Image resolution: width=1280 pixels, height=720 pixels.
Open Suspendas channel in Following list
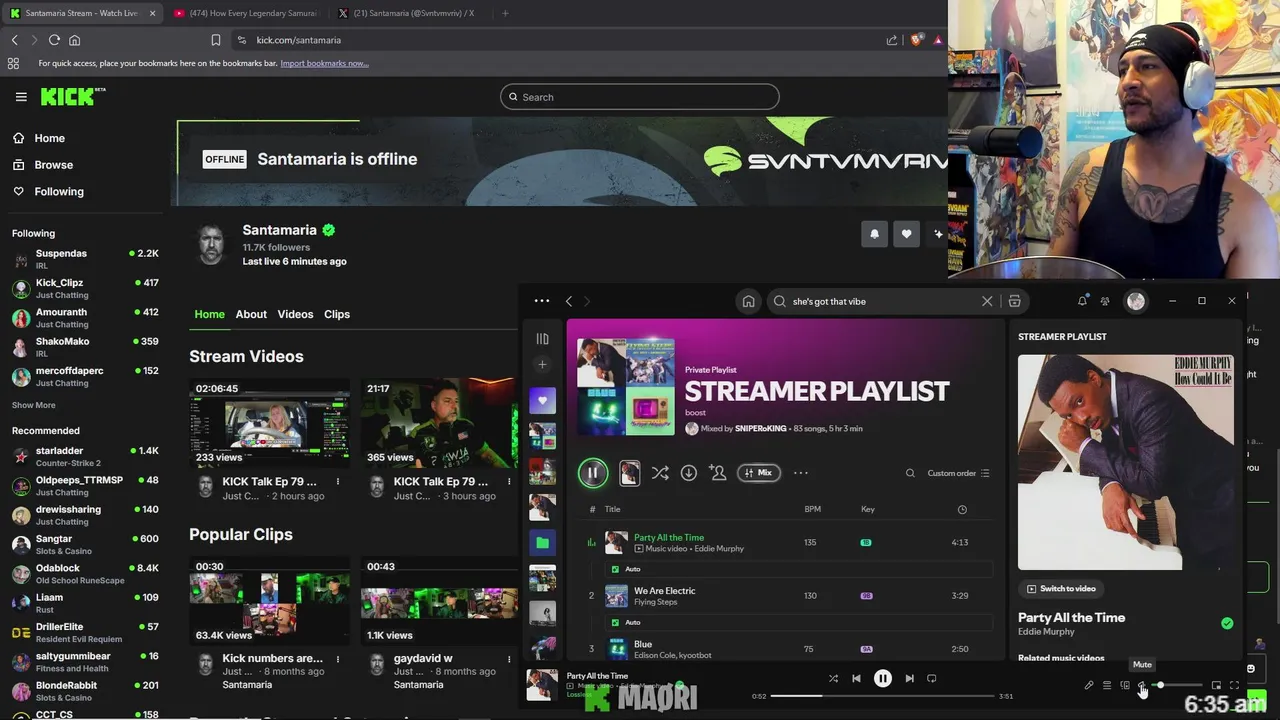pos(85,260)
